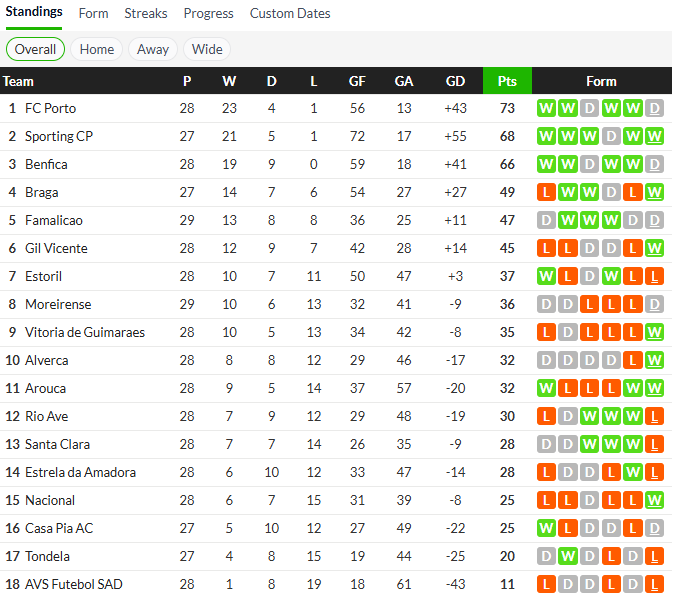Select the Wide table view
This screenshot has height=609, width=673.
207,49
